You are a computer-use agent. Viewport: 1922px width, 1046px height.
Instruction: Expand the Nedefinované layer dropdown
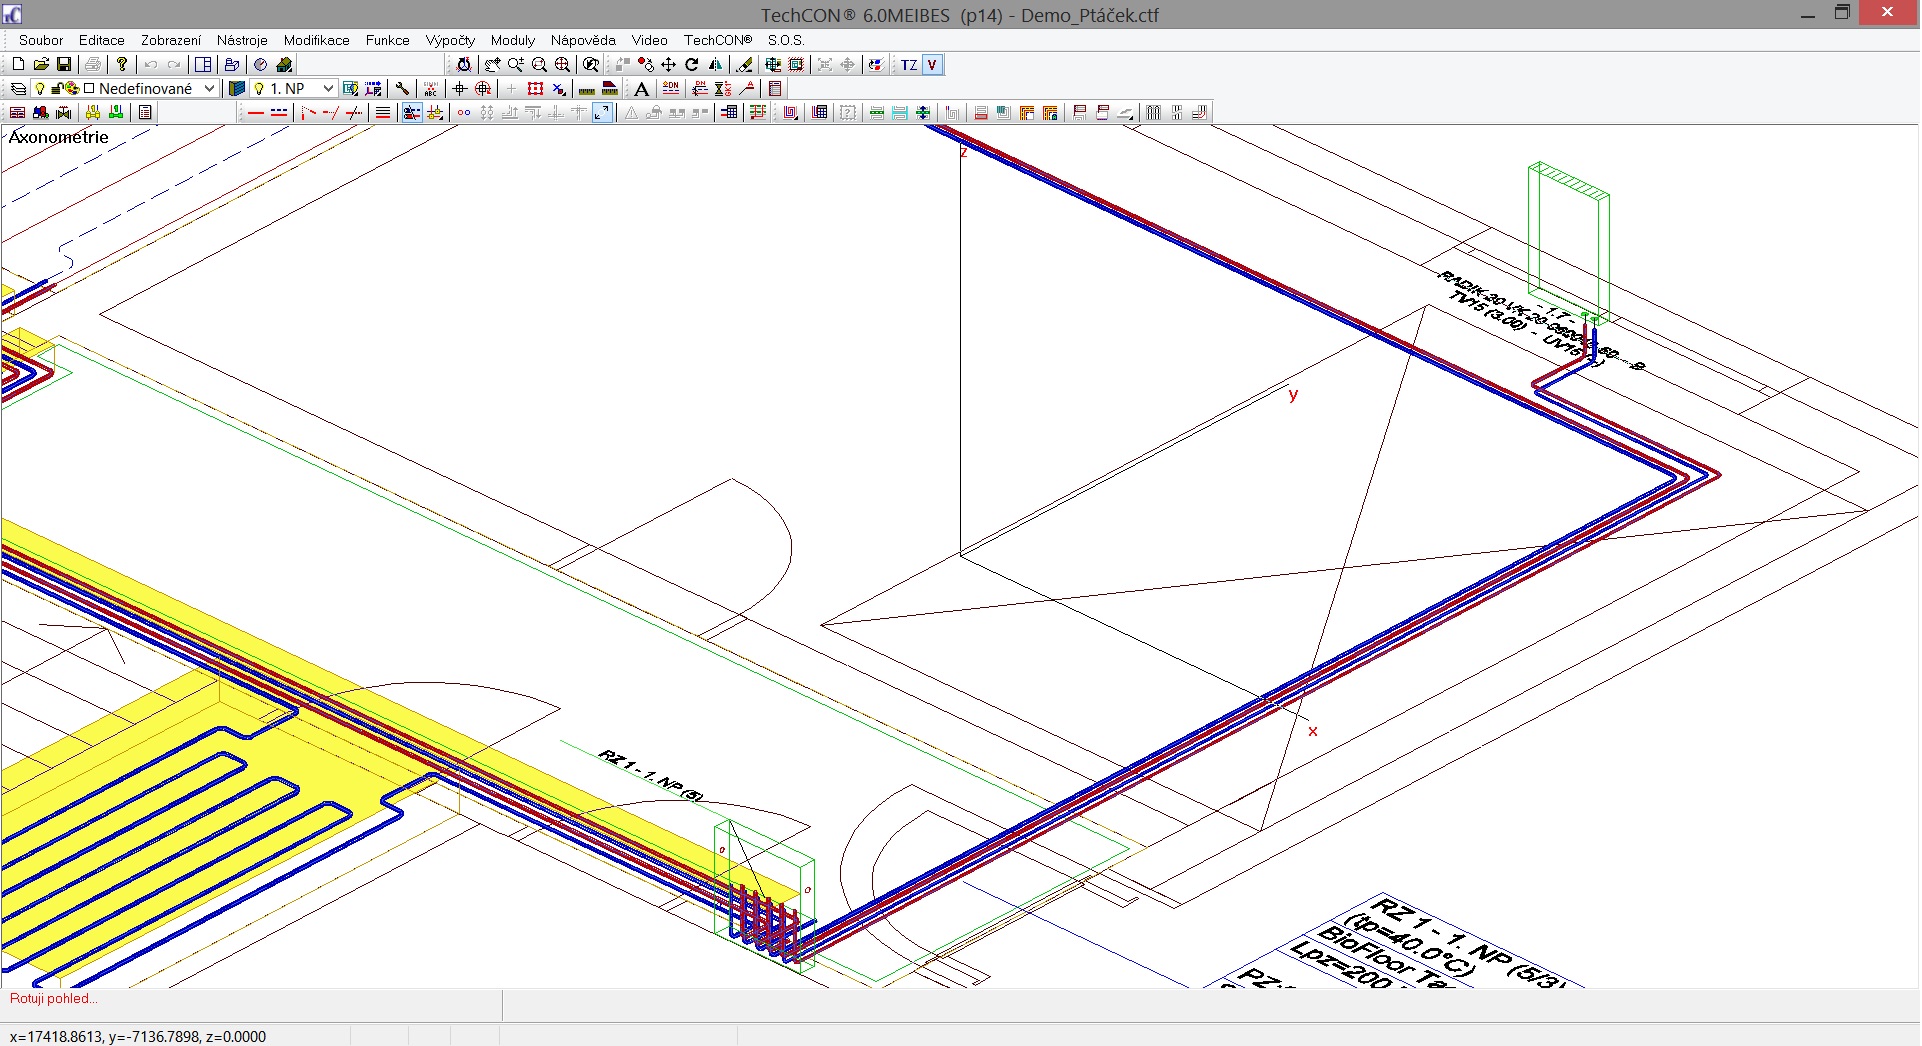click(x=209, y=89)
